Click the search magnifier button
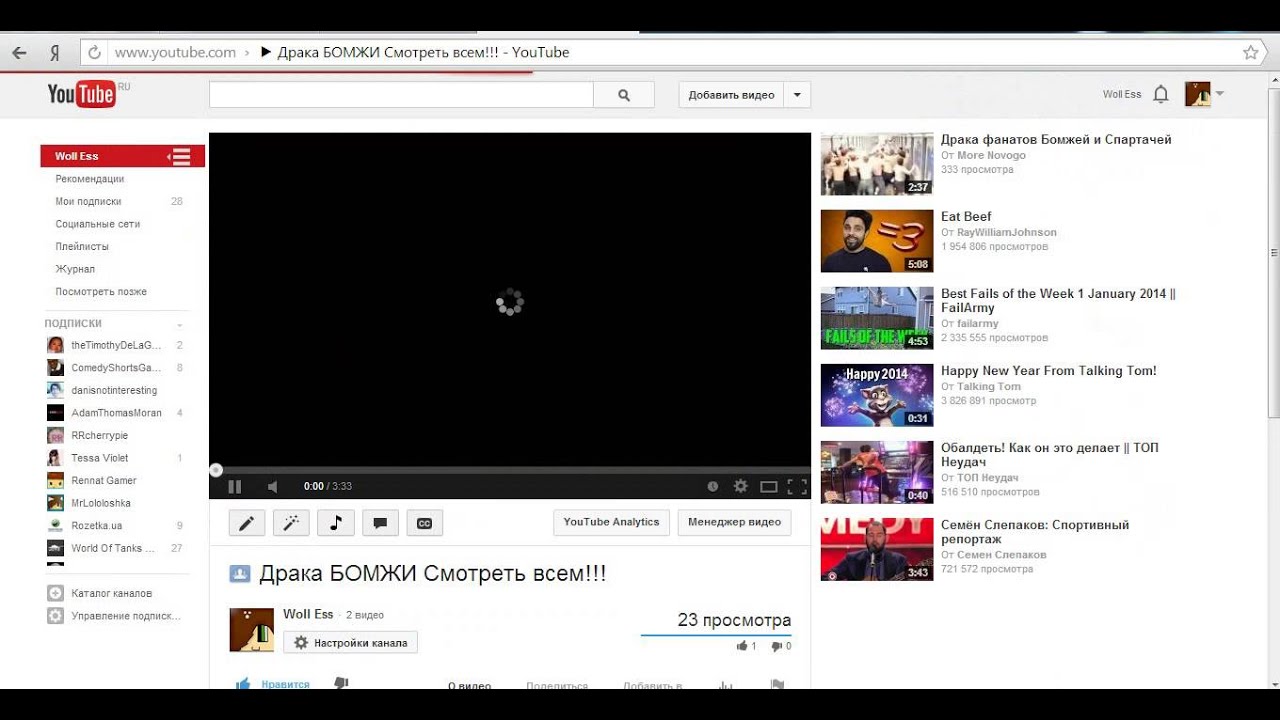The width and height of the screenshot is (1280, 720). coord(624,95)
